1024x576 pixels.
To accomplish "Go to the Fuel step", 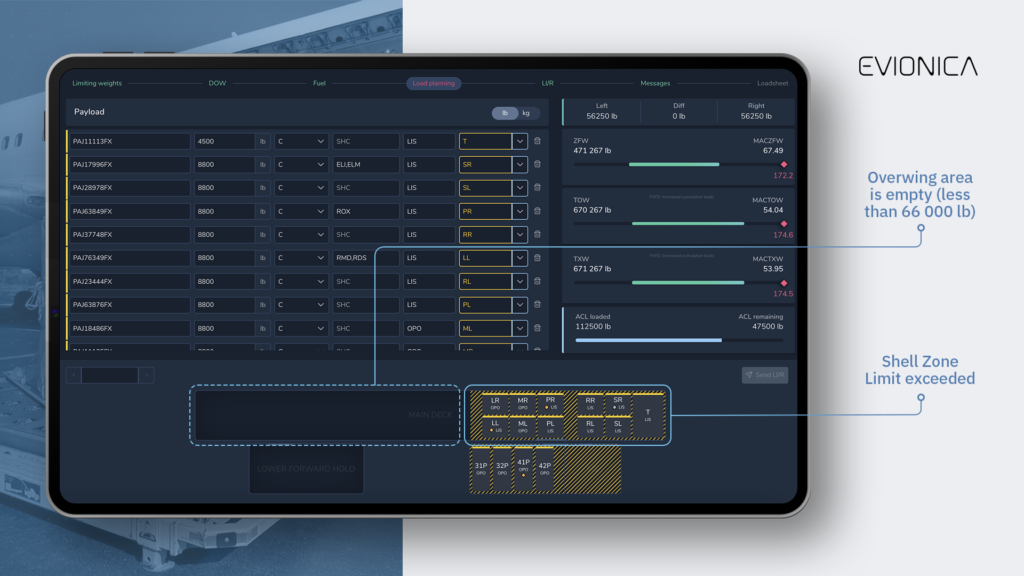I will click(321, 83).
